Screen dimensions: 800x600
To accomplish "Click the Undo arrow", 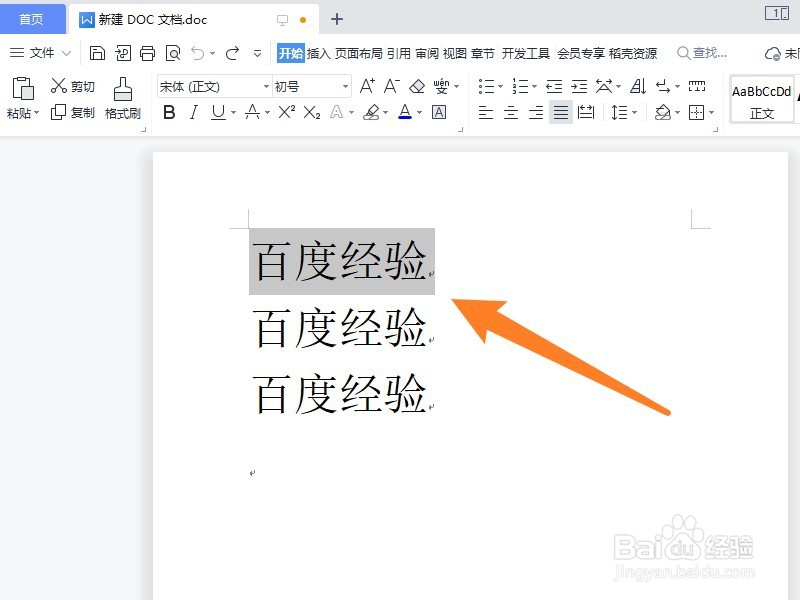I will (197, 53).
